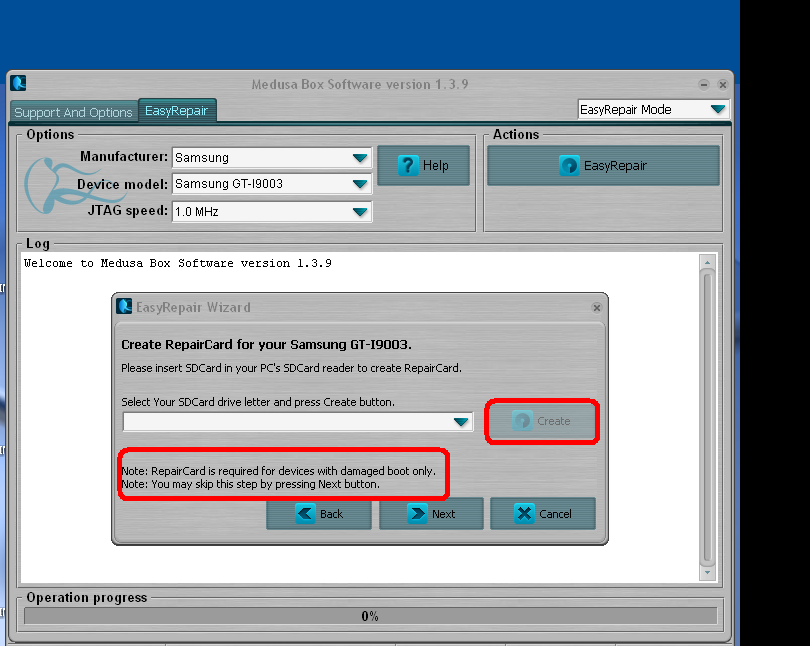Viewport: 810px width, 646px height.
Task: Click the log text 'Welcome to Medusa Box Software'
Action: [178, 263]
